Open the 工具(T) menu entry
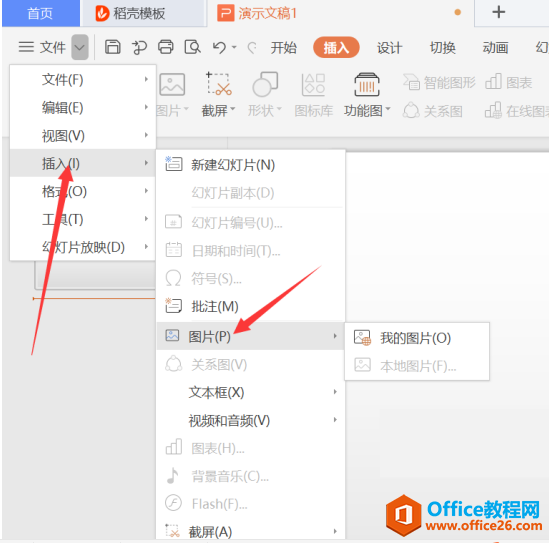Image resolution: width=549 pixels, height=543 pixels. coord(83,219)
